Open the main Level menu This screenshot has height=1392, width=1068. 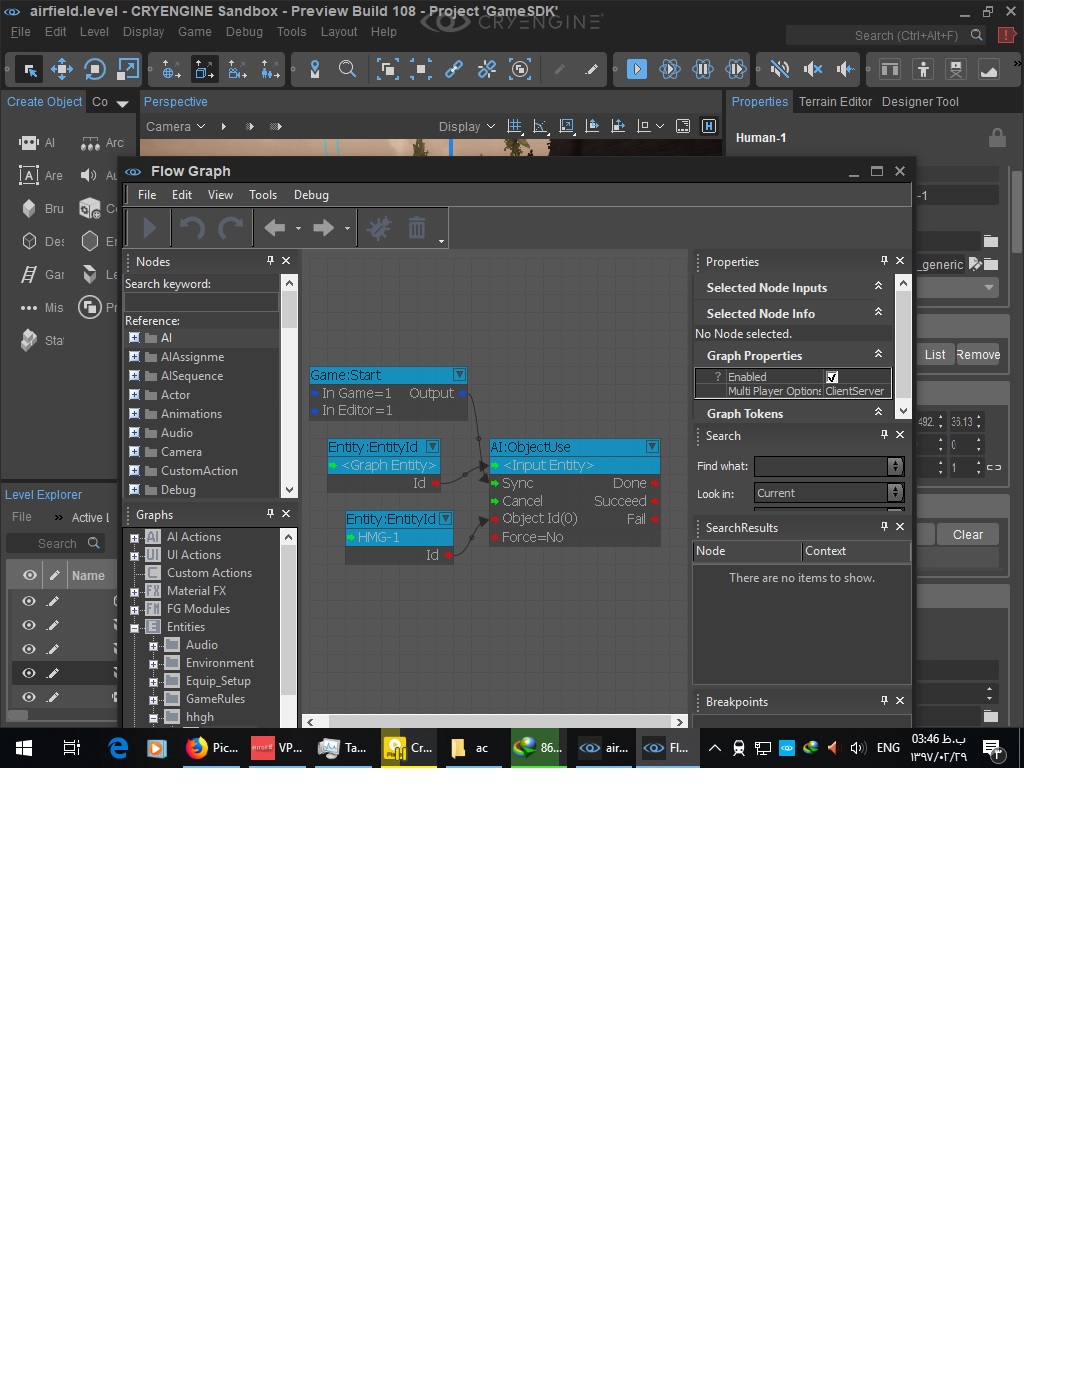(x=94, y=32)
